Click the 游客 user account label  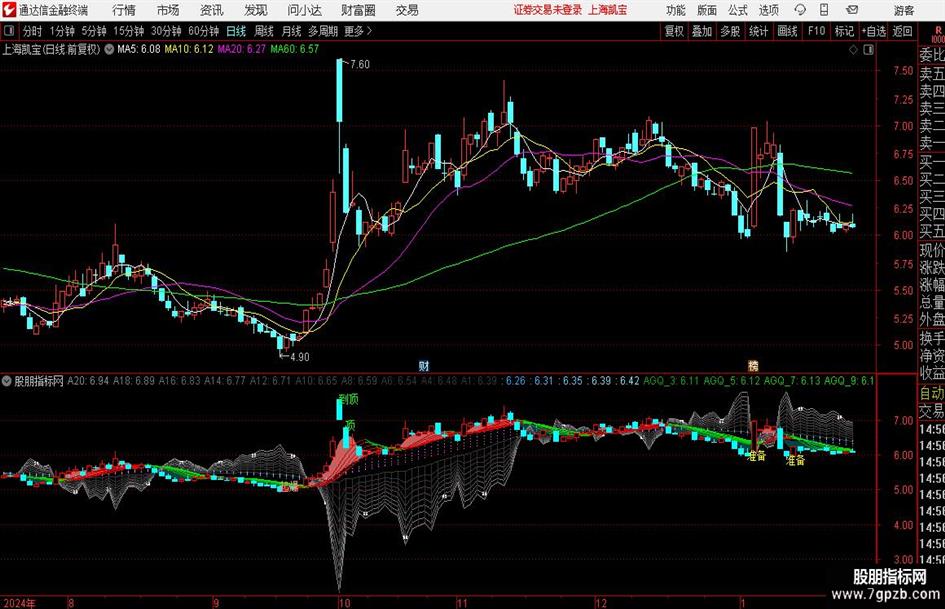click(903, 10)
